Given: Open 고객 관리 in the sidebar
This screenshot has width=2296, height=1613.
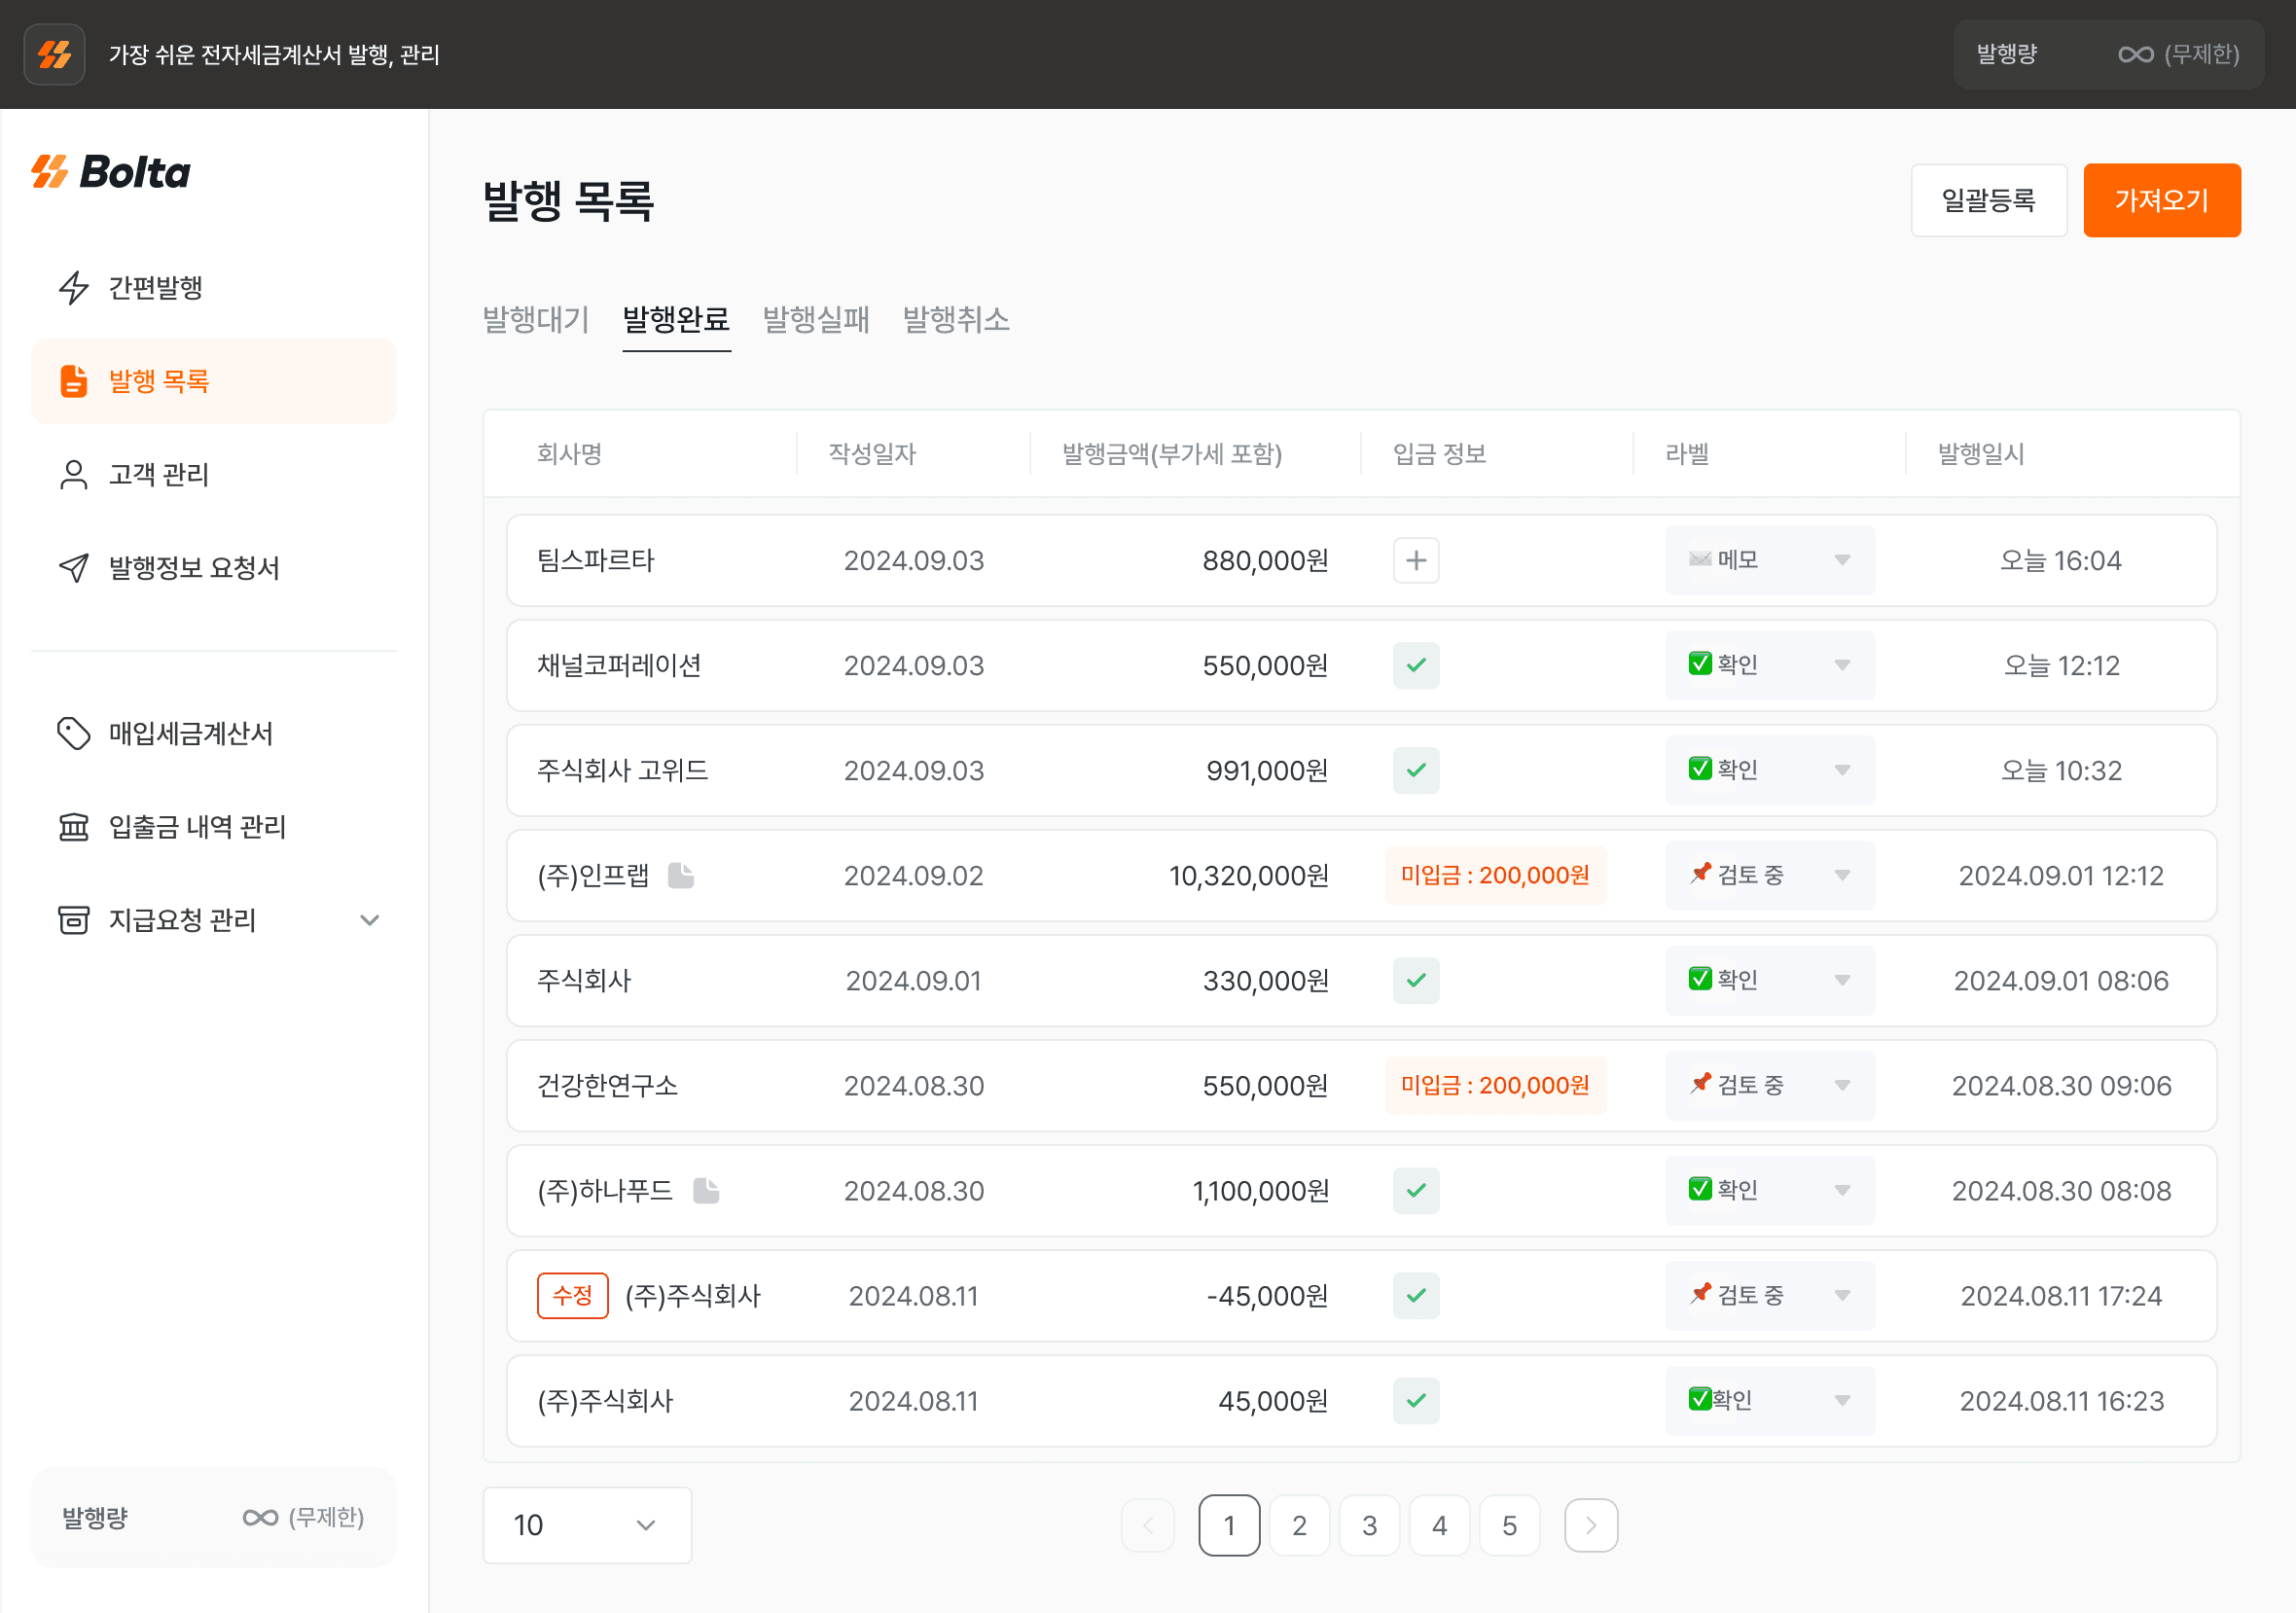Looking at the screenshot, I should point(213,474).
